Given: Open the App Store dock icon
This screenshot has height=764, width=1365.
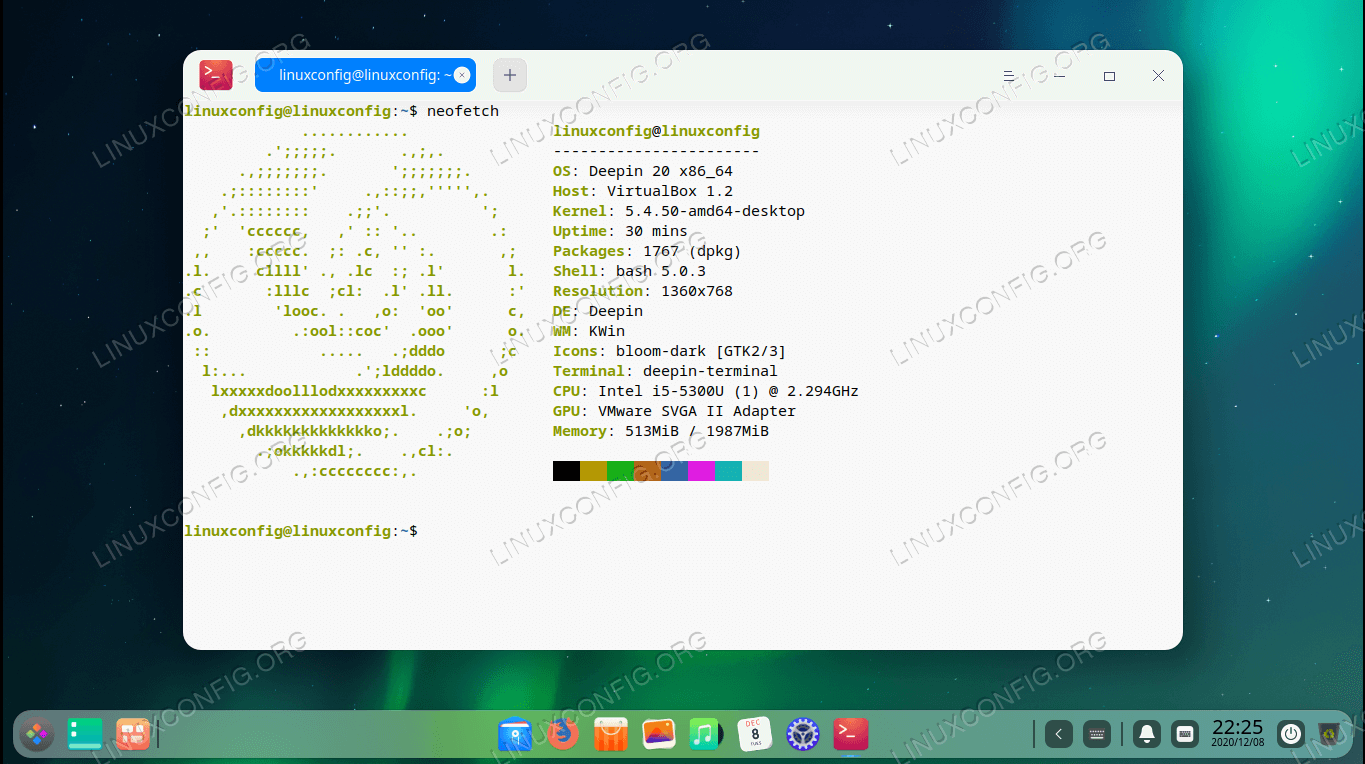Looking at the screenshot, I should pyautogui.click(x=611, y=735).
